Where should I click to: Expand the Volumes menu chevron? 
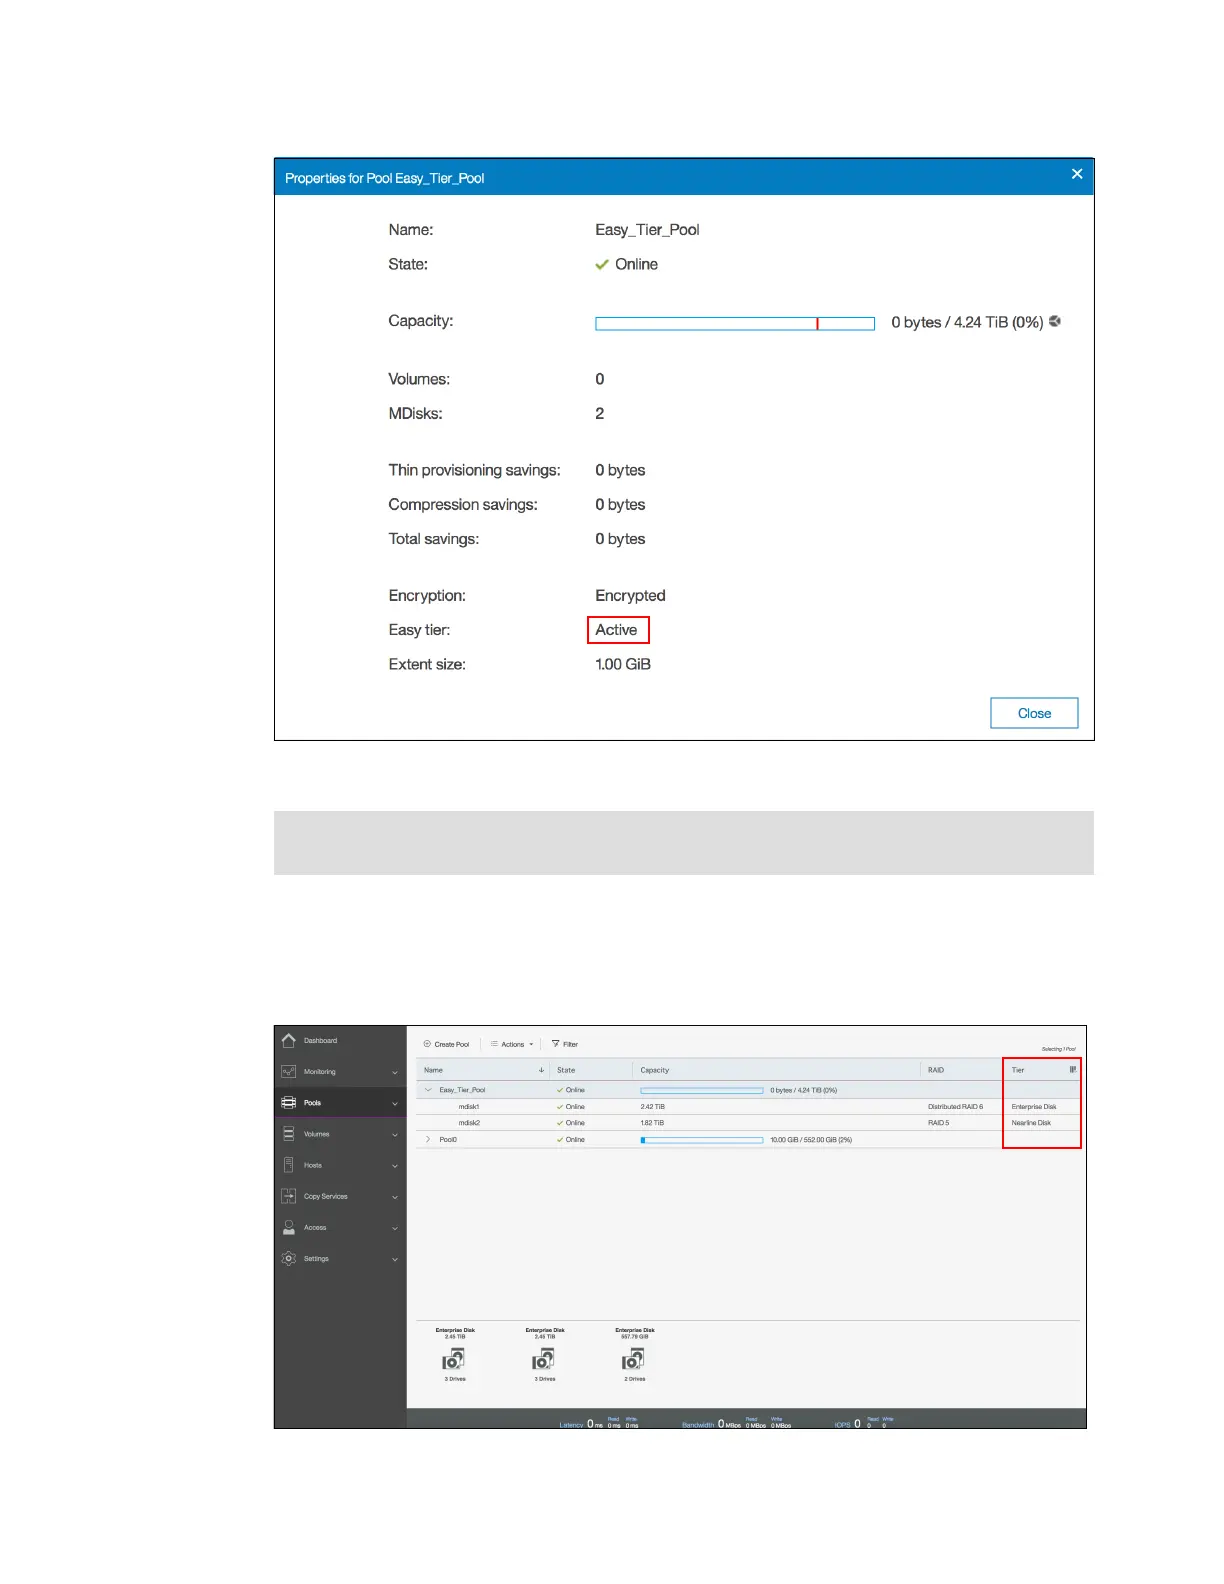pyautogui.click(x=395, y=1135)
